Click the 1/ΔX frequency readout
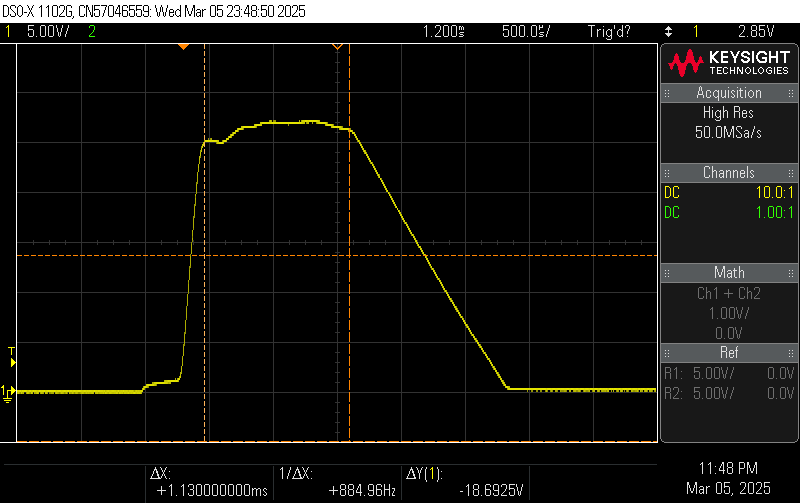Viewport: 800px width, 503px height. [362, 491]
